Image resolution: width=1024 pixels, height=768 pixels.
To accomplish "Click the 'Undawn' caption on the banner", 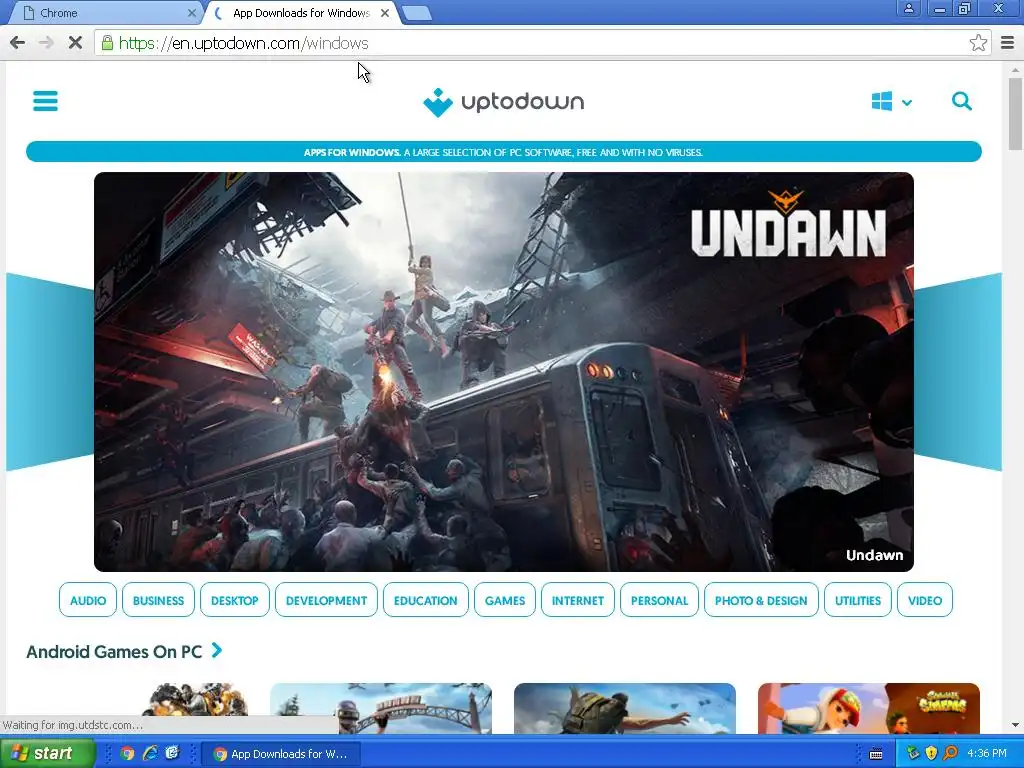I will (874, 555).
